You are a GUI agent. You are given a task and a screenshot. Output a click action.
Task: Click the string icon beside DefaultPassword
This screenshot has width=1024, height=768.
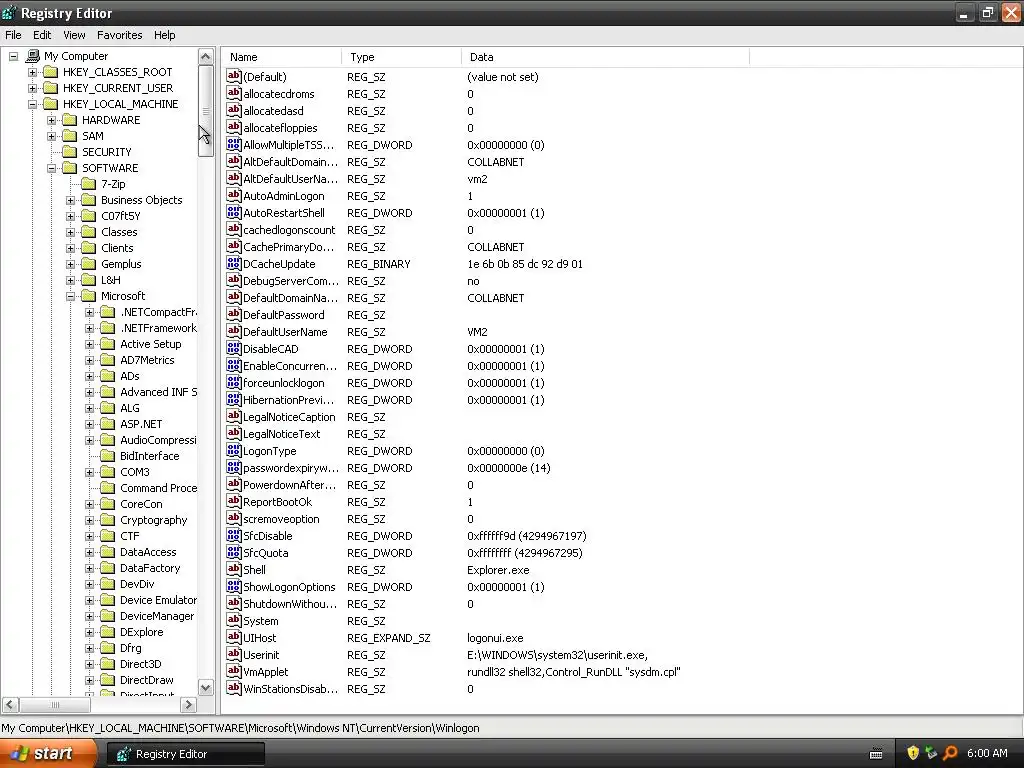234,314
